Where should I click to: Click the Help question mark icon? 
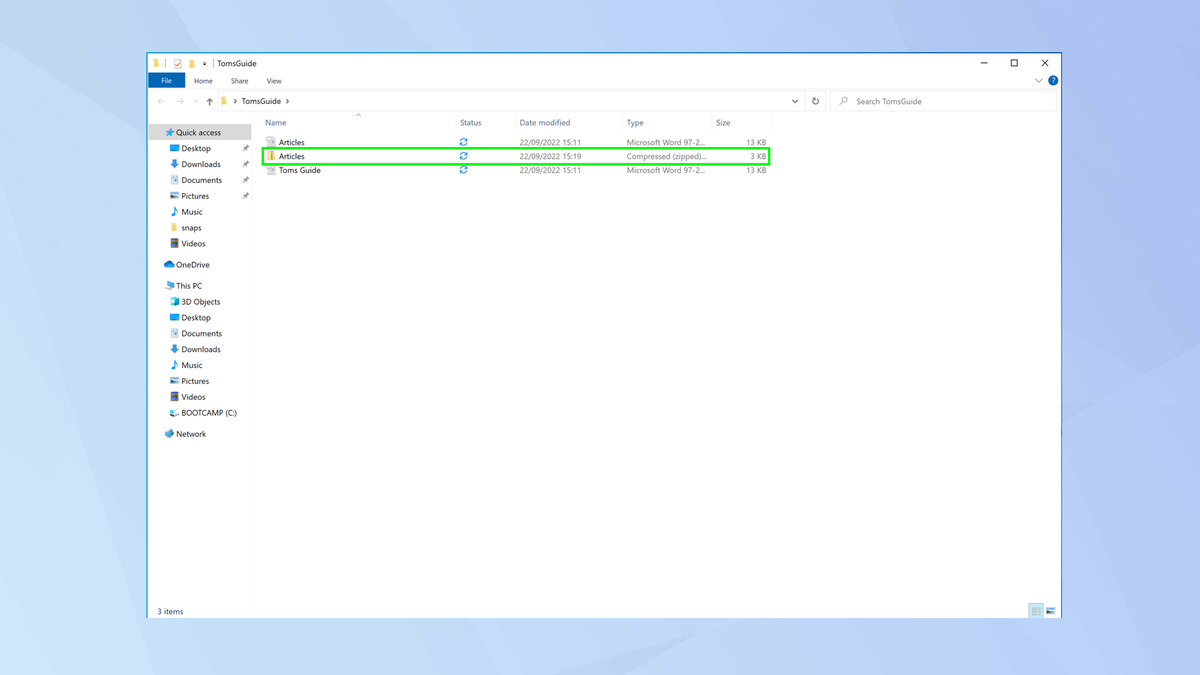(x=1052, y=81)
